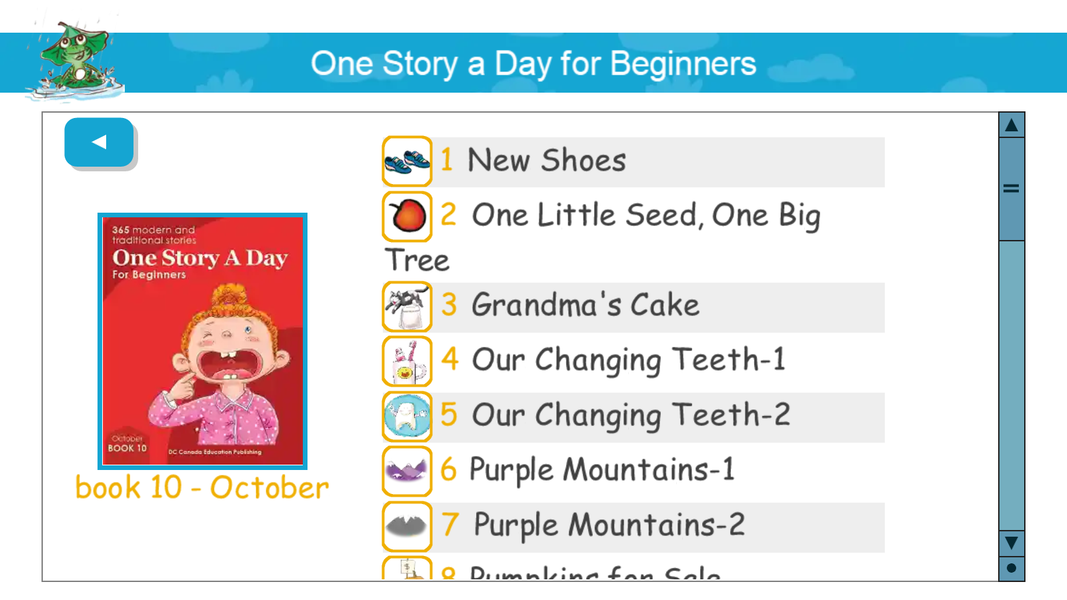Click the peach icon for One Little Seed

[405, 214]
